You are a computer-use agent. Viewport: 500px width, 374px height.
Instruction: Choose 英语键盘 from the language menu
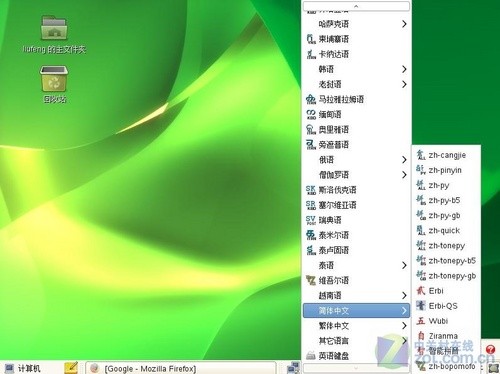click(356, 356)
